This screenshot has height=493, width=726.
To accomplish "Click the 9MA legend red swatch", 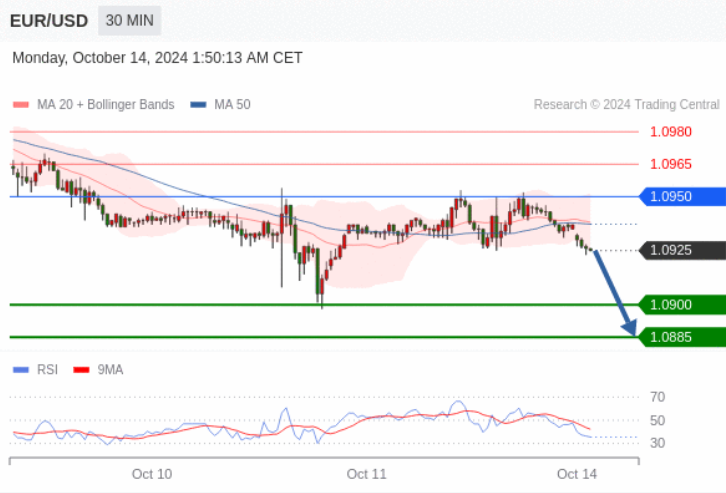I will coord(81,370).
